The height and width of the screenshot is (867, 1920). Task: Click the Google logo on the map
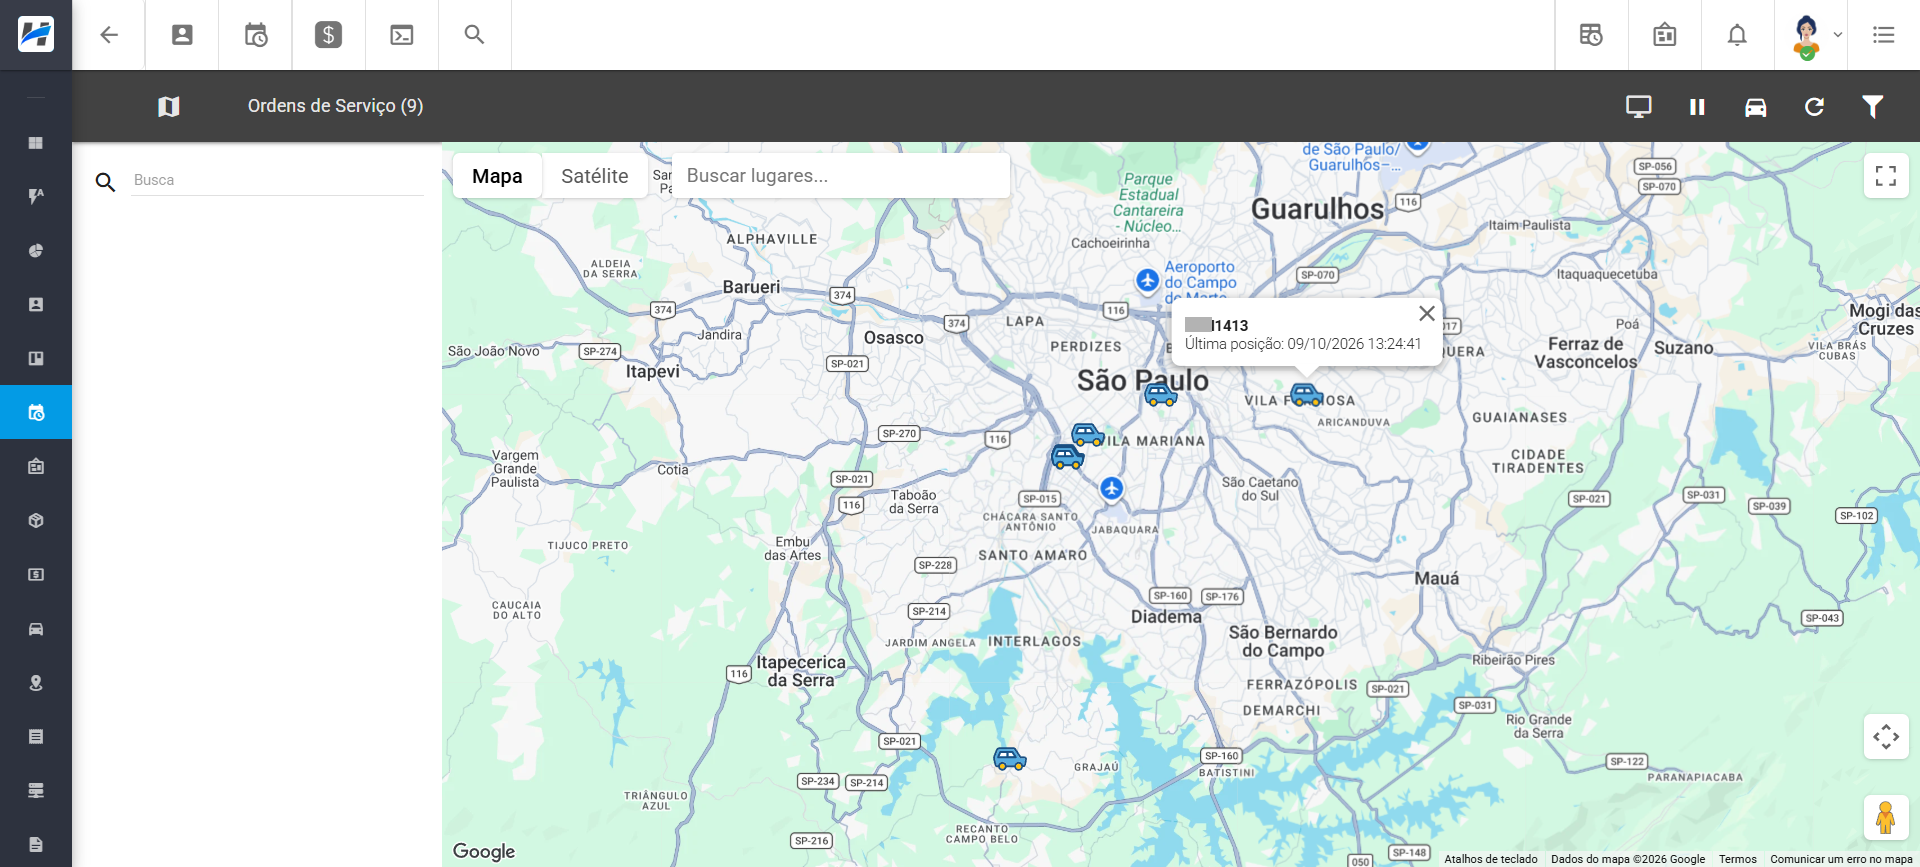pyautogui.click(x=484, y=851)
